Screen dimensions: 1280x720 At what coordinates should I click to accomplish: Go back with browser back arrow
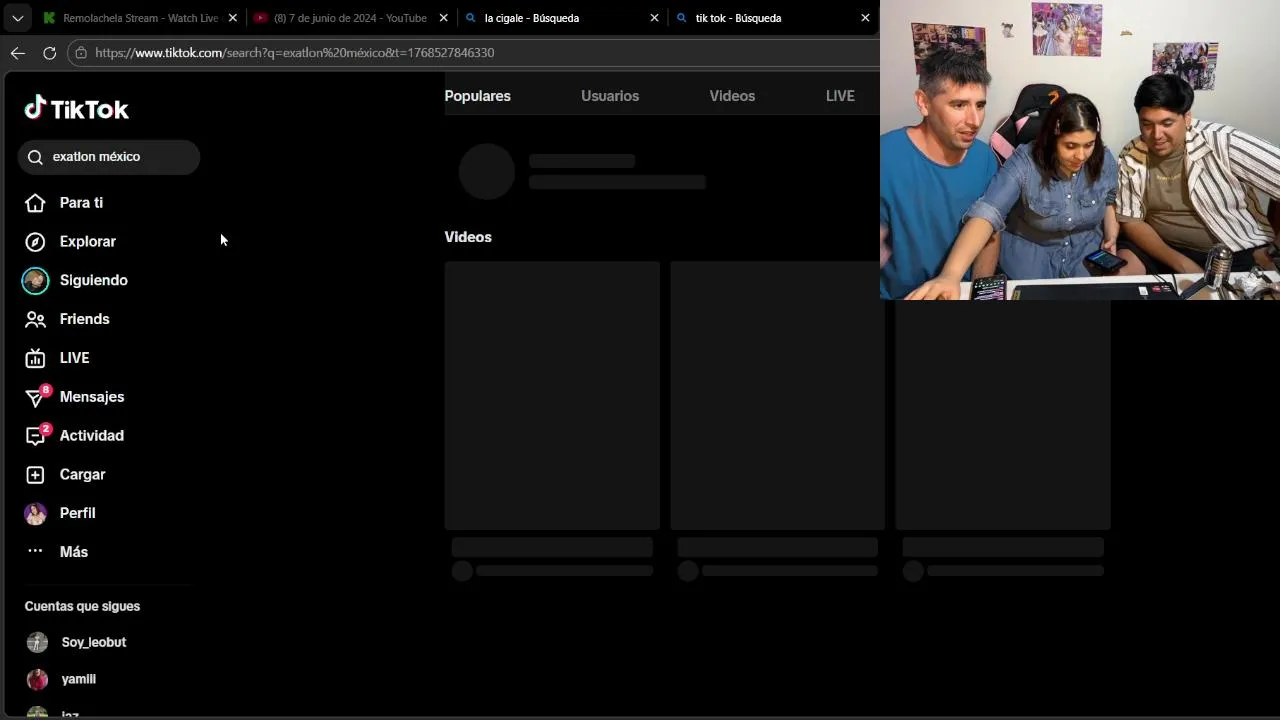pos(18,53)
